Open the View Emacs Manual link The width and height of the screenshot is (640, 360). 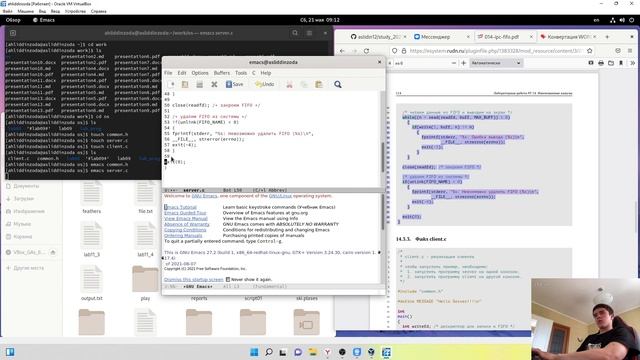[x=186, y=219]
